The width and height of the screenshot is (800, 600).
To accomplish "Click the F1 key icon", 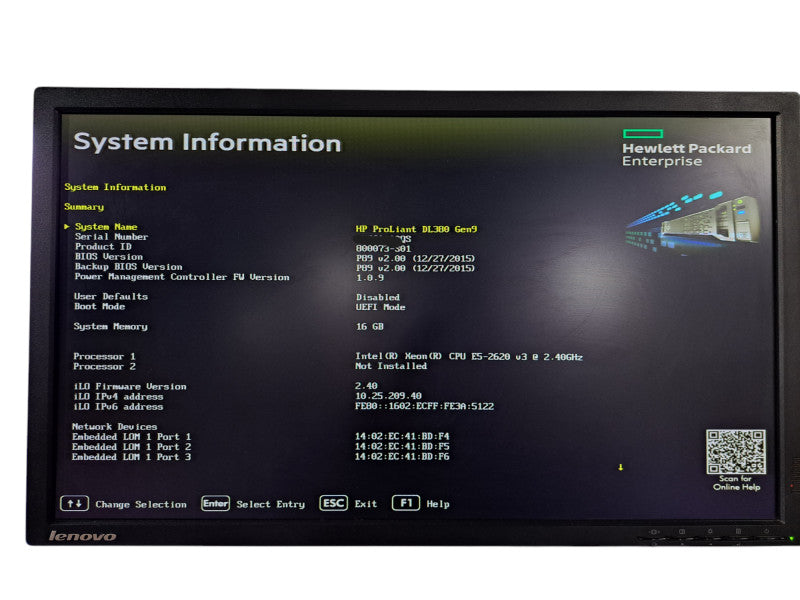I will [x=406, y=503].
